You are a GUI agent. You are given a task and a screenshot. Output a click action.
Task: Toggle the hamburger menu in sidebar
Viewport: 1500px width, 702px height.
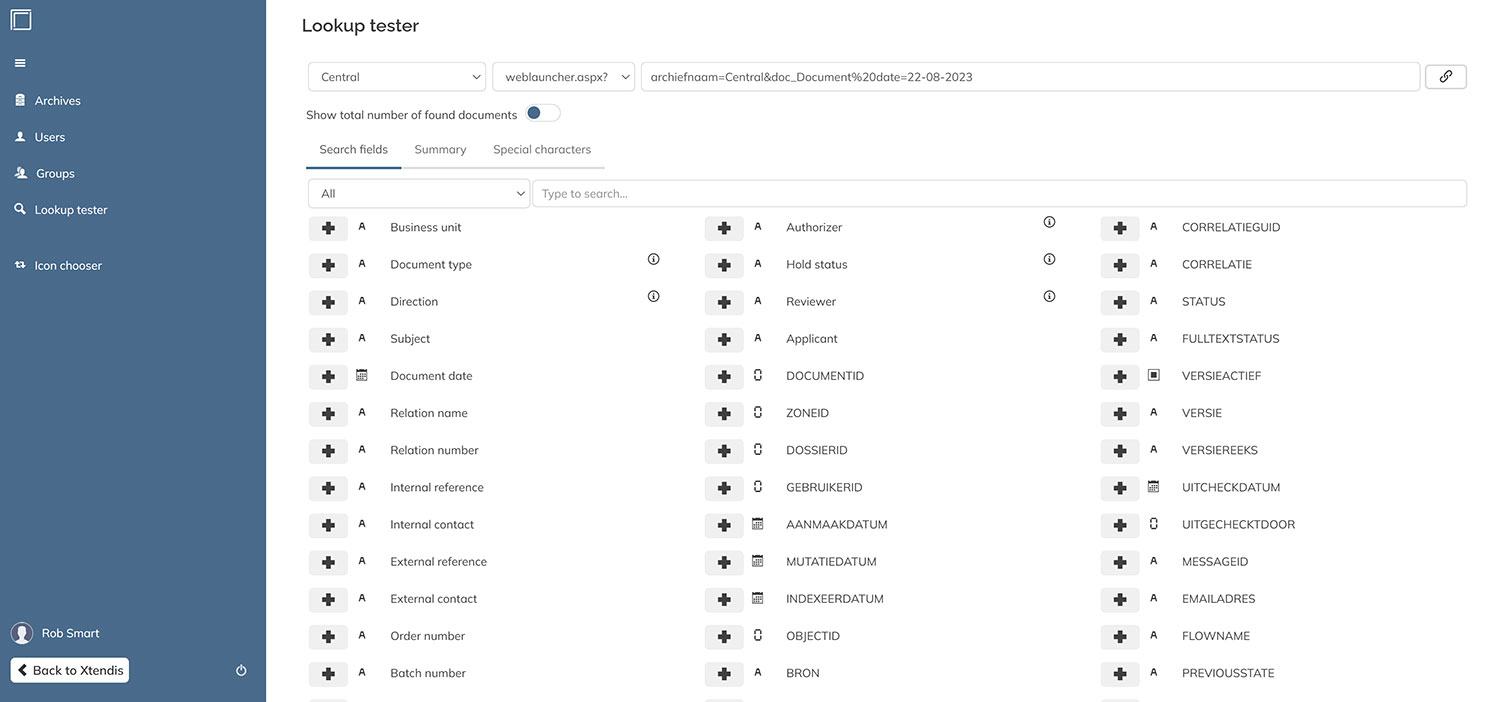20,63
